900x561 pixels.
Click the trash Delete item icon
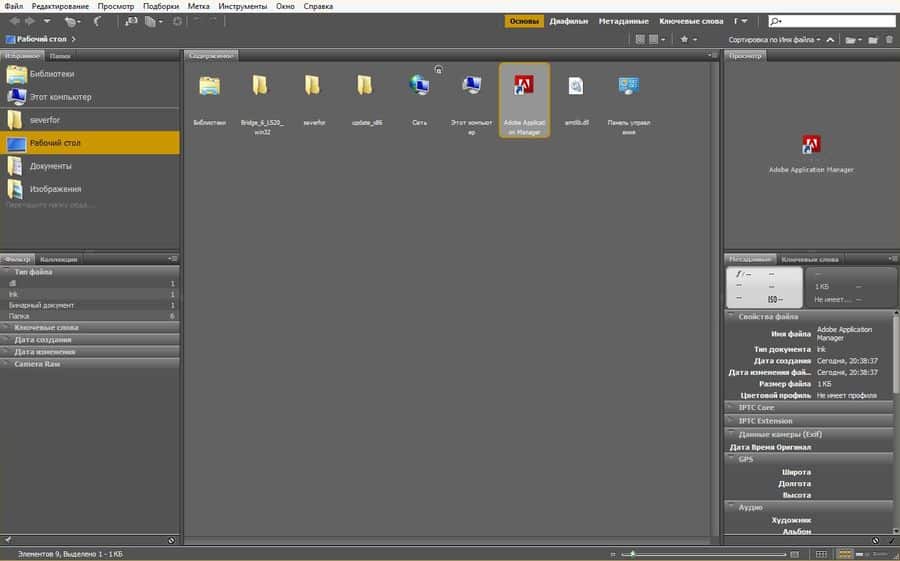point(889,40)
